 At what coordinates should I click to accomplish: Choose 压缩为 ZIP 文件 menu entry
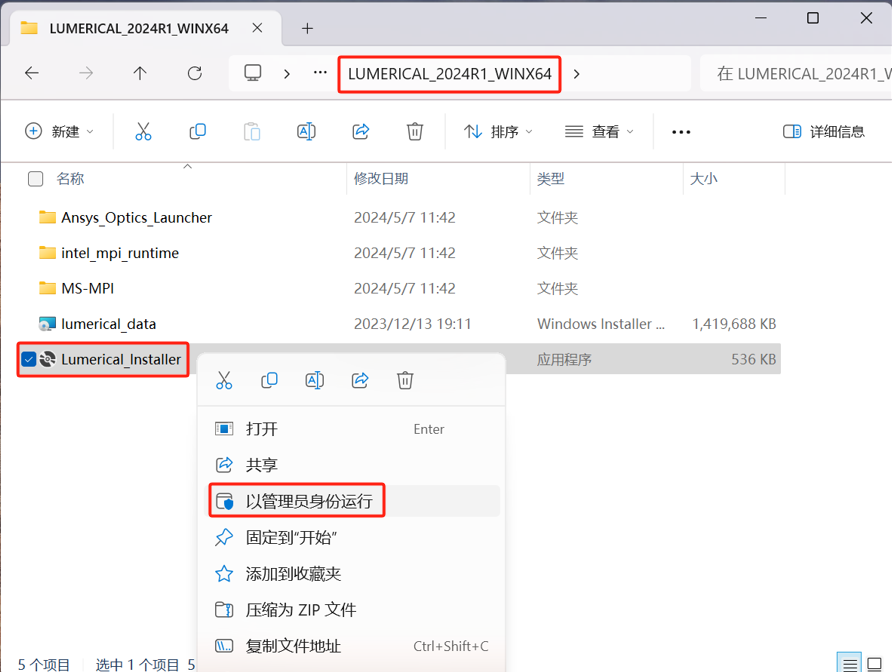coord(301,610)
